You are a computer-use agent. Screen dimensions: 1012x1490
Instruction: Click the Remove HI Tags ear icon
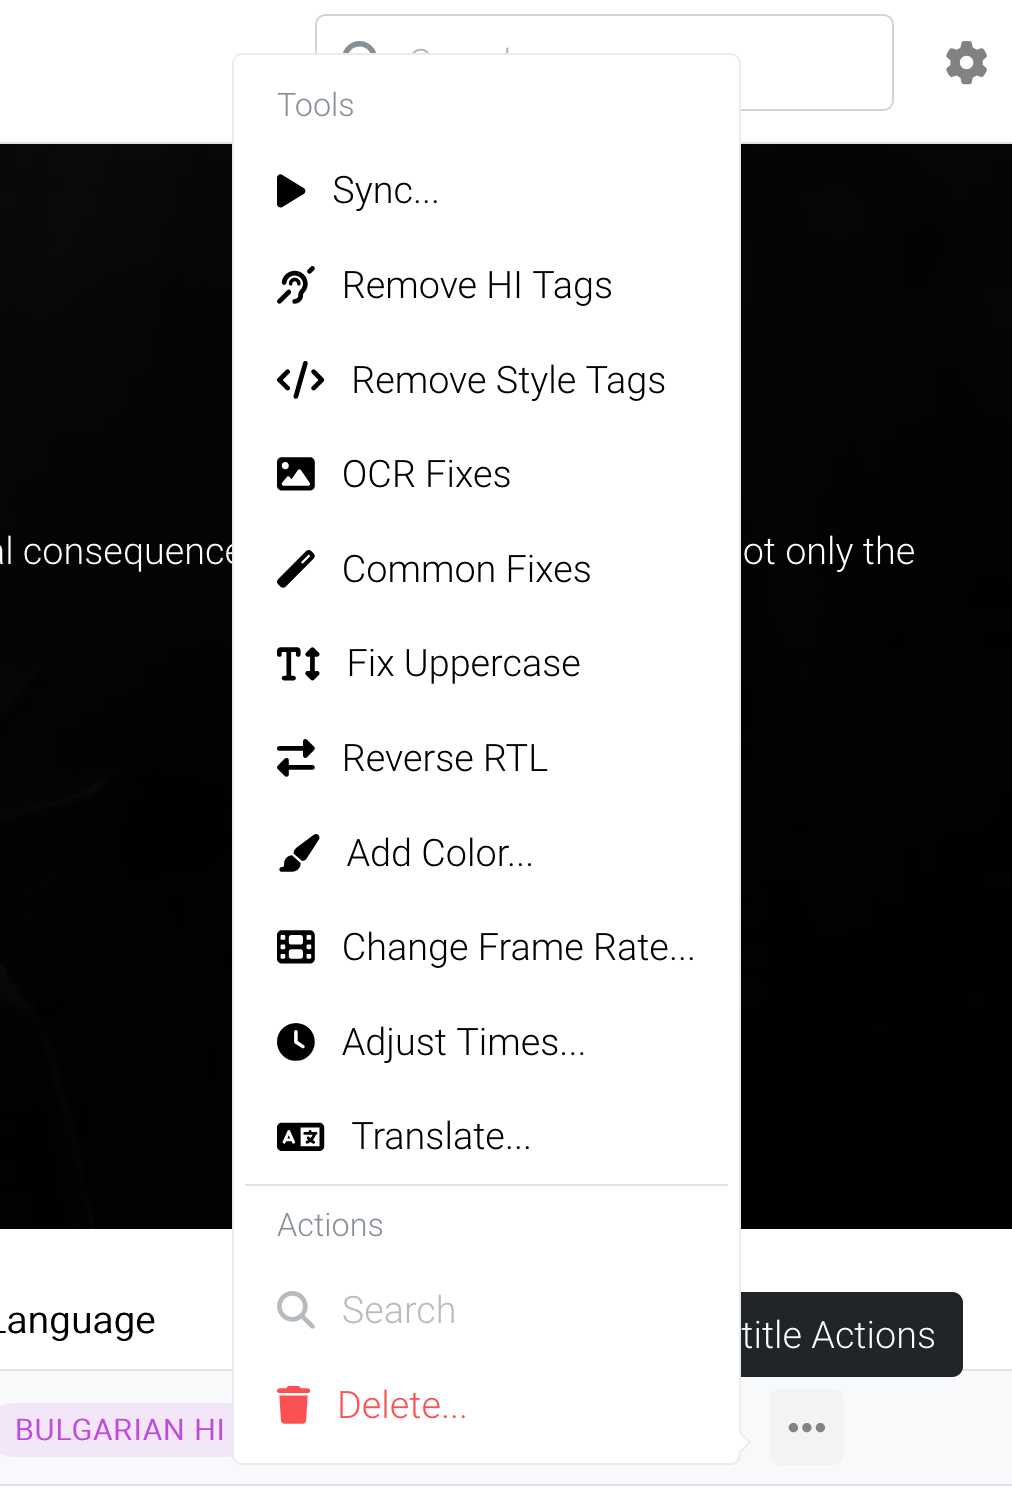point(295,285)
